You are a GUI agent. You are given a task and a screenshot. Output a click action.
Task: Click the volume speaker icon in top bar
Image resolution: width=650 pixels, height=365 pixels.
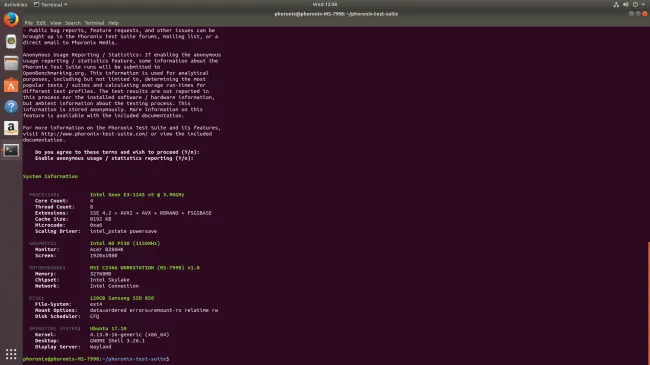coord(626,5)
